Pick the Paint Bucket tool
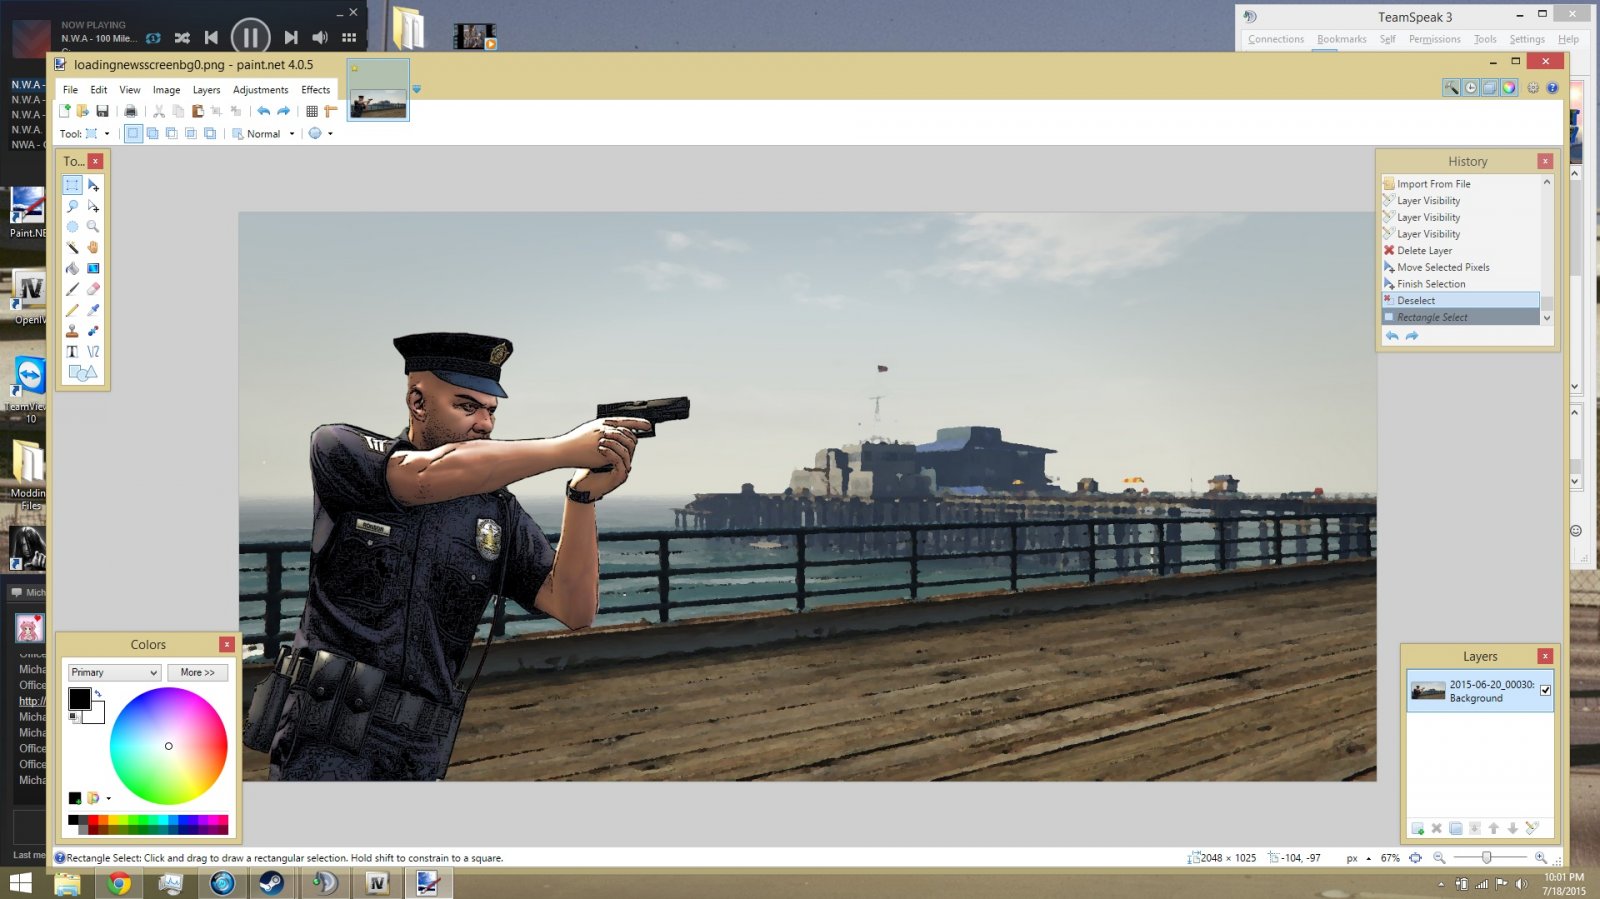1600x899 pixels. pyautogui.click(x=72, y=268)
